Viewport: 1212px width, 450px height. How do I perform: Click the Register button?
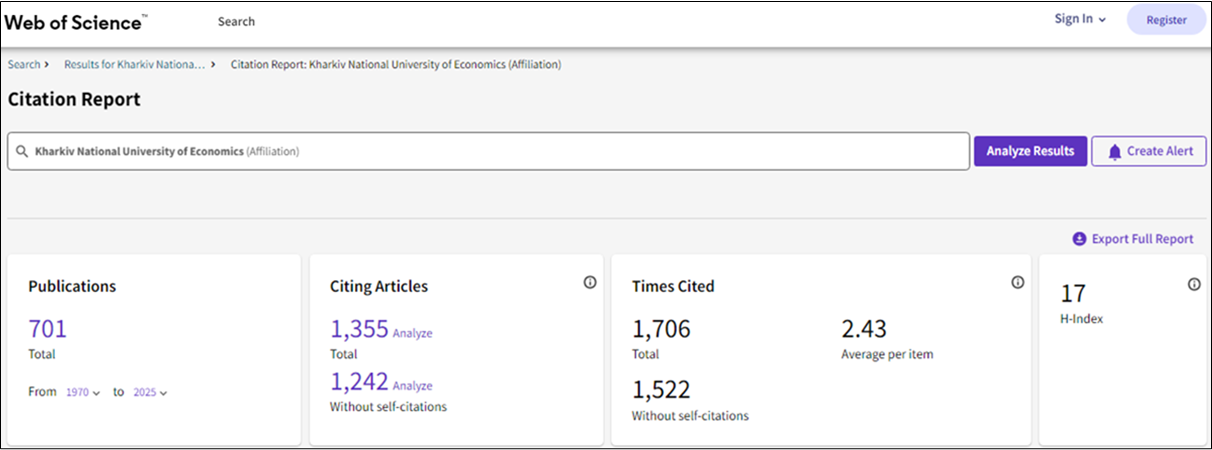click(x=1166, y=20)
